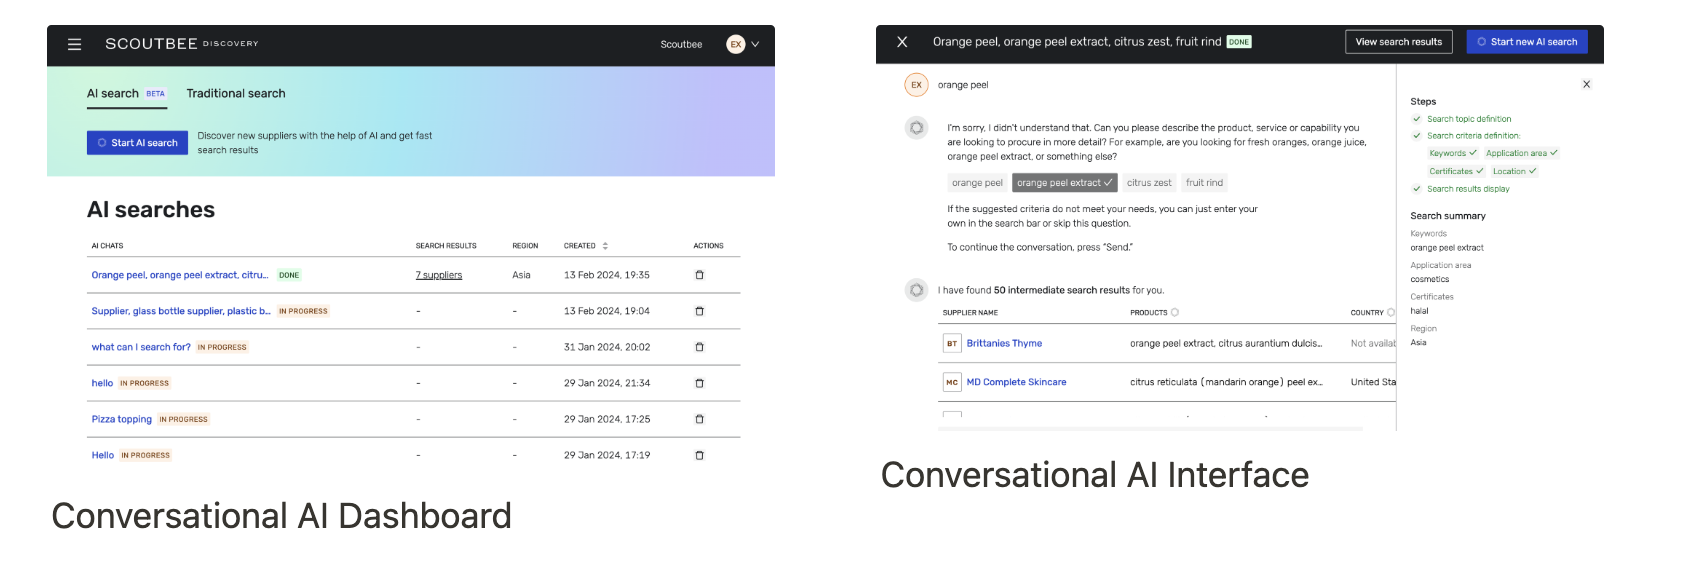Click the Search results display step

click(x=1468, y=189)
